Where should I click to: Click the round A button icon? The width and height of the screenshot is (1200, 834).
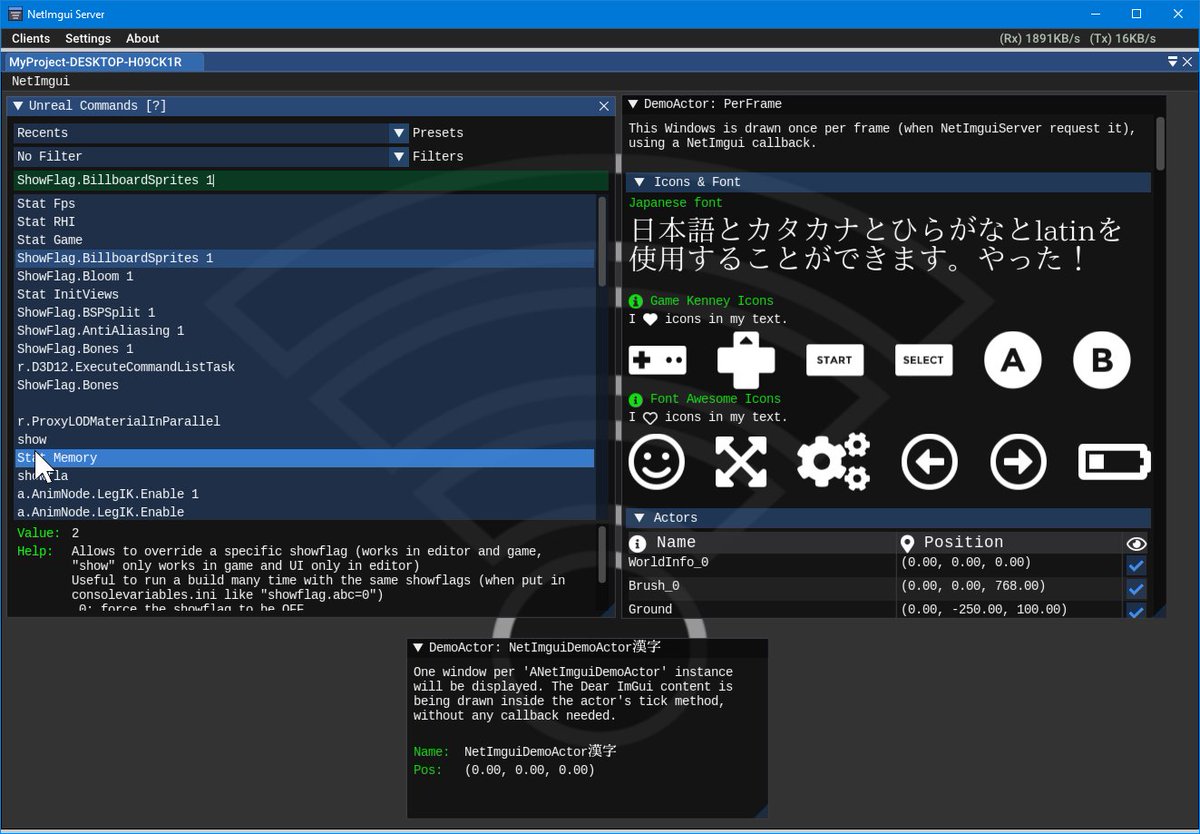click(1013, 360)
